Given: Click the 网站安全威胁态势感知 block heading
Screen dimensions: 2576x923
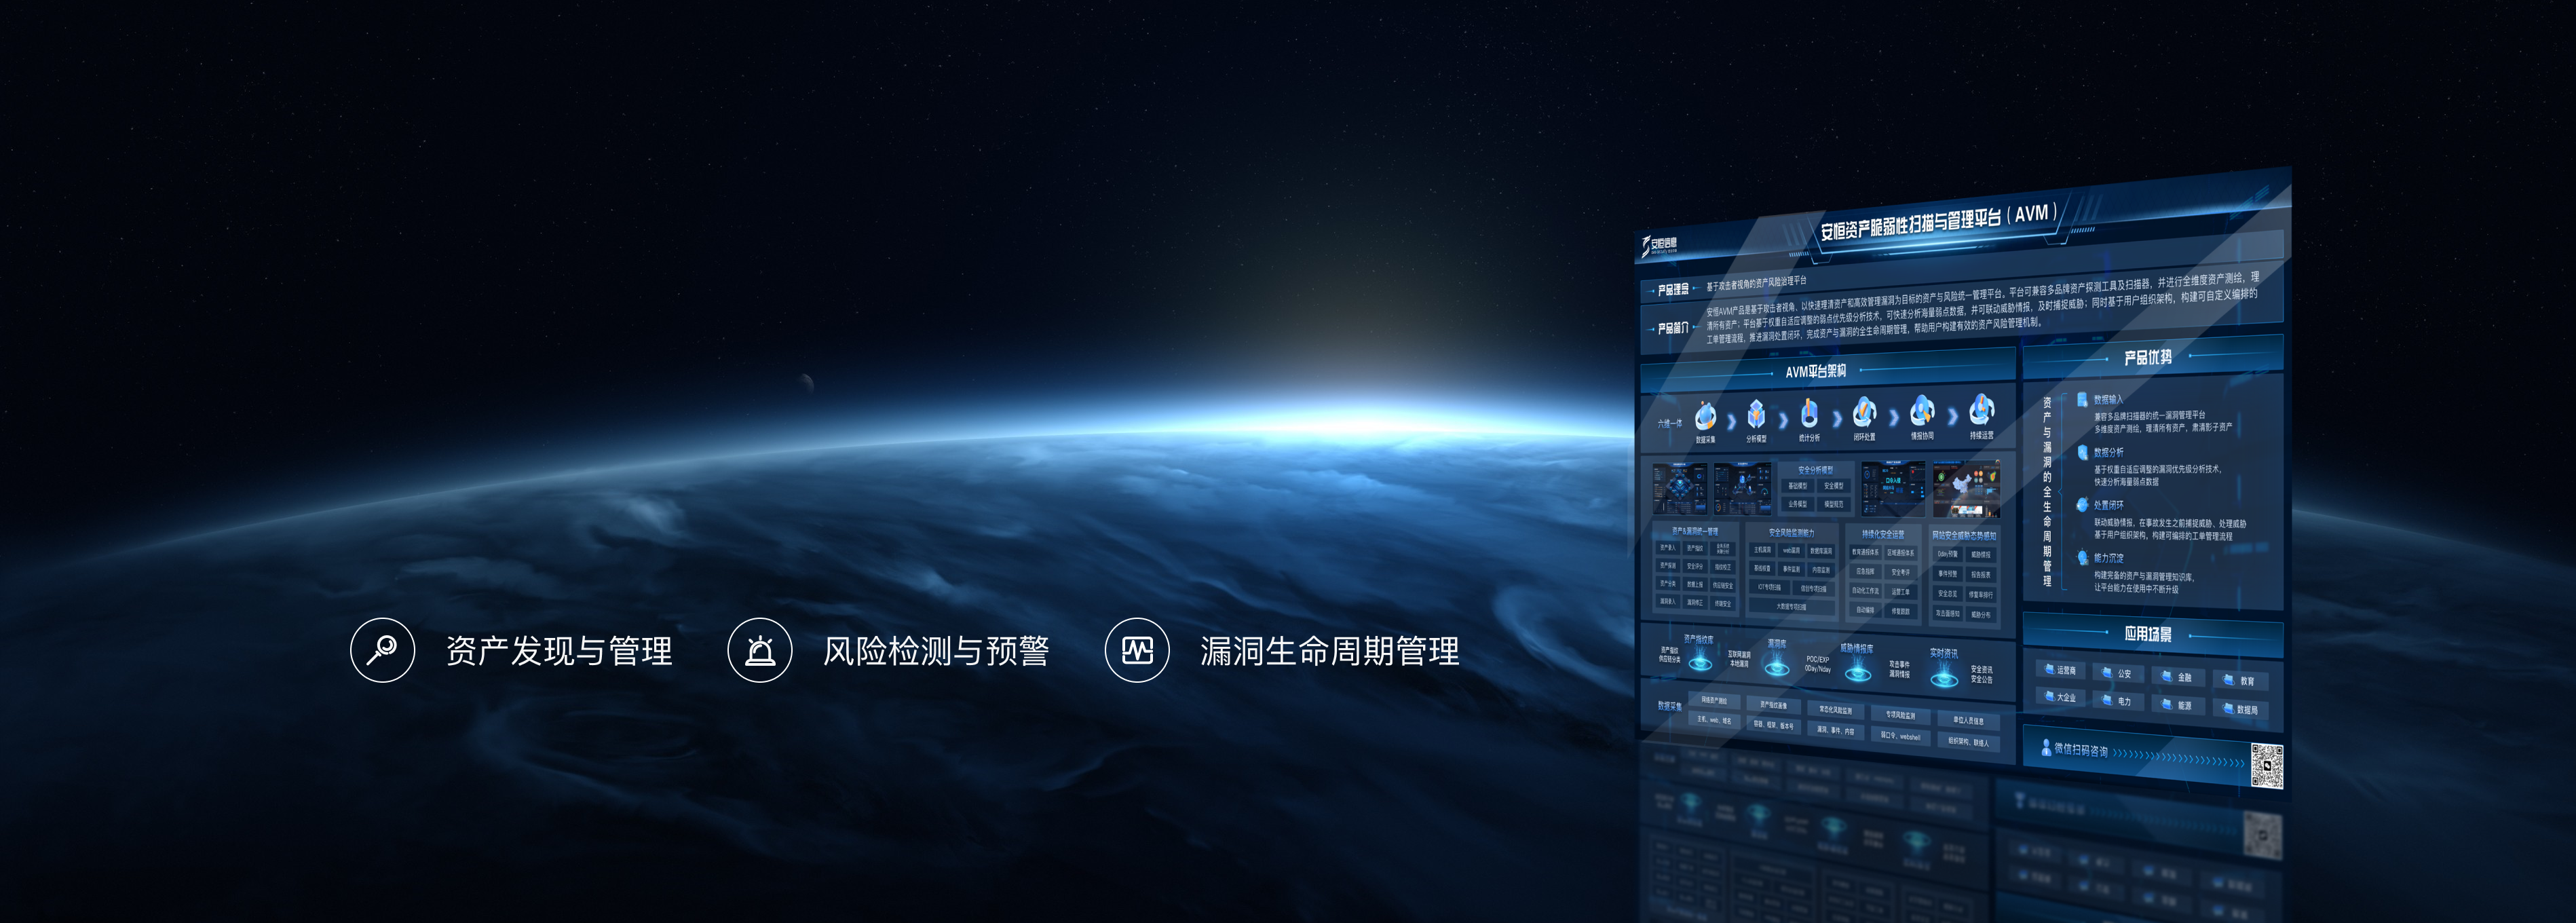Looking at the screenshot, I should [x=1964, y=535].
